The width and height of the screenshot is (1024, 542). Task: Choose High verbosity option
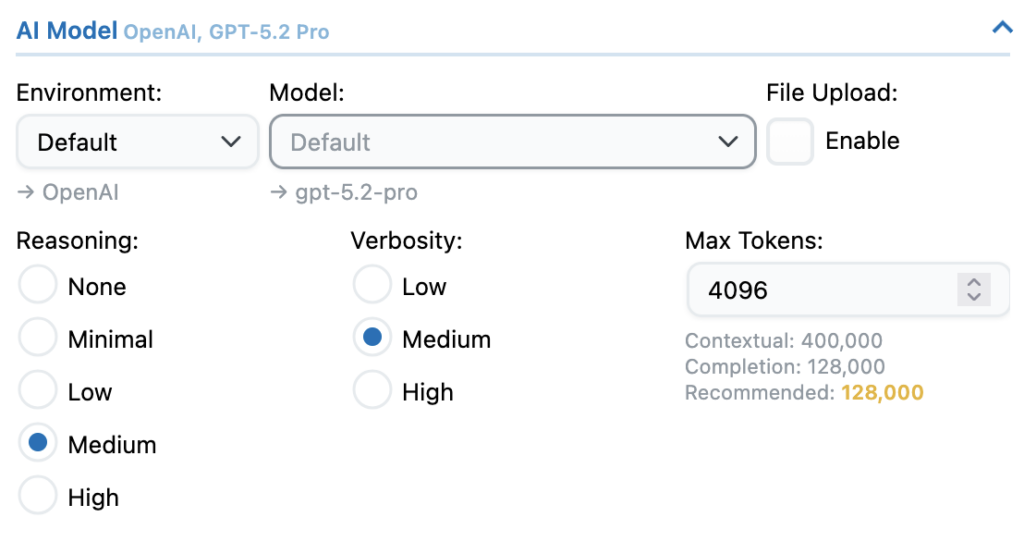[372, 392]
